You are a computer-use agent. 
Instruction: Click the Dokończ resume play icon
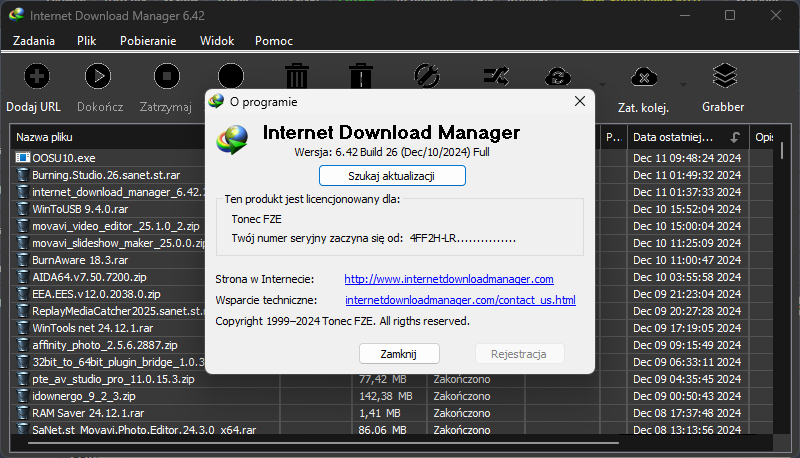pyautogui.click(x=97, y=77)
